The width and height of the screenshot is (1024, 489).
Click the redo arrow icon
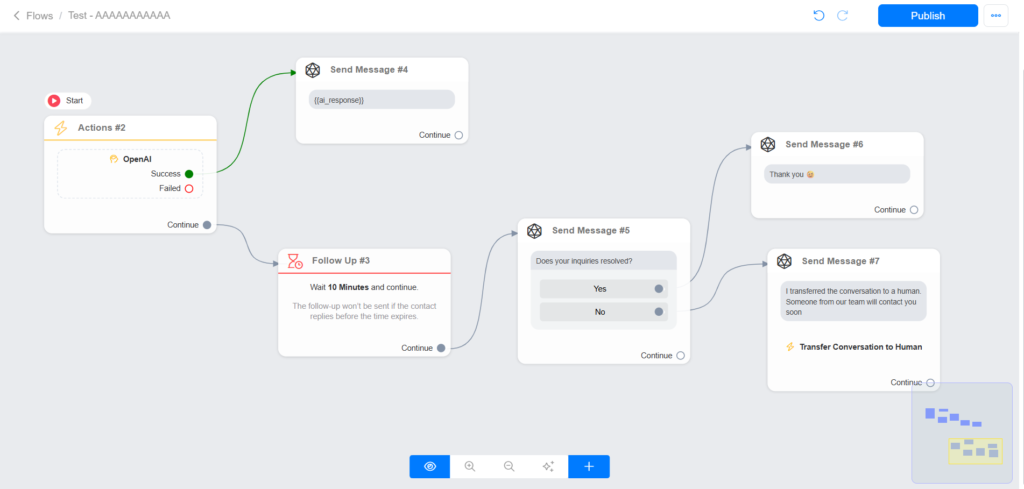click(843, 16)
